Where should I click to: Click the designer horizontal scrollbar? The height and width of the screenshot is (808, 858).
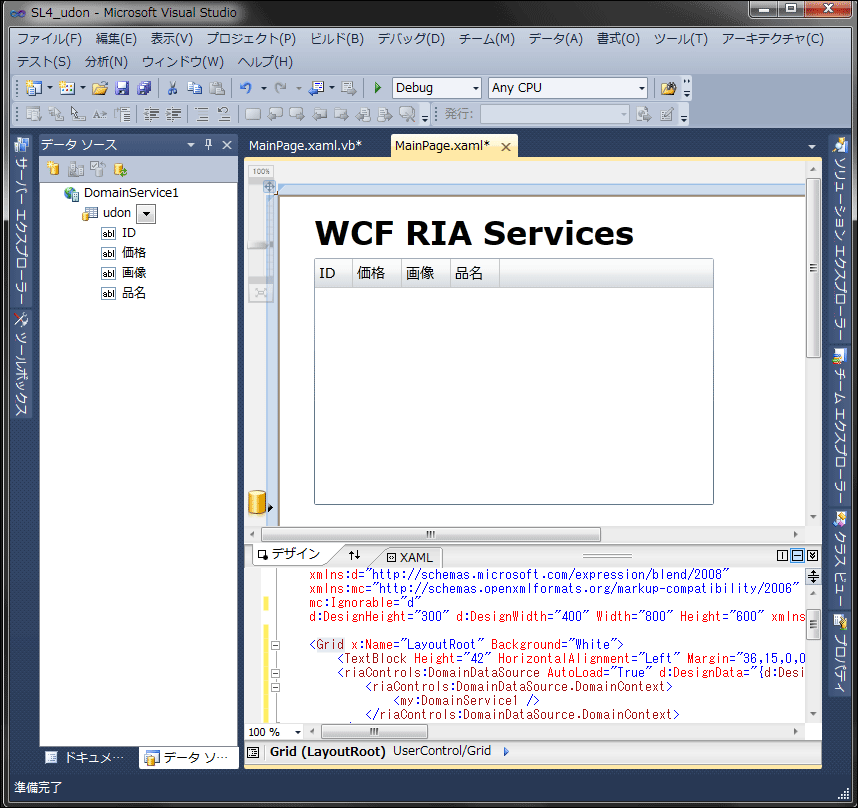[x=431, y=534]
